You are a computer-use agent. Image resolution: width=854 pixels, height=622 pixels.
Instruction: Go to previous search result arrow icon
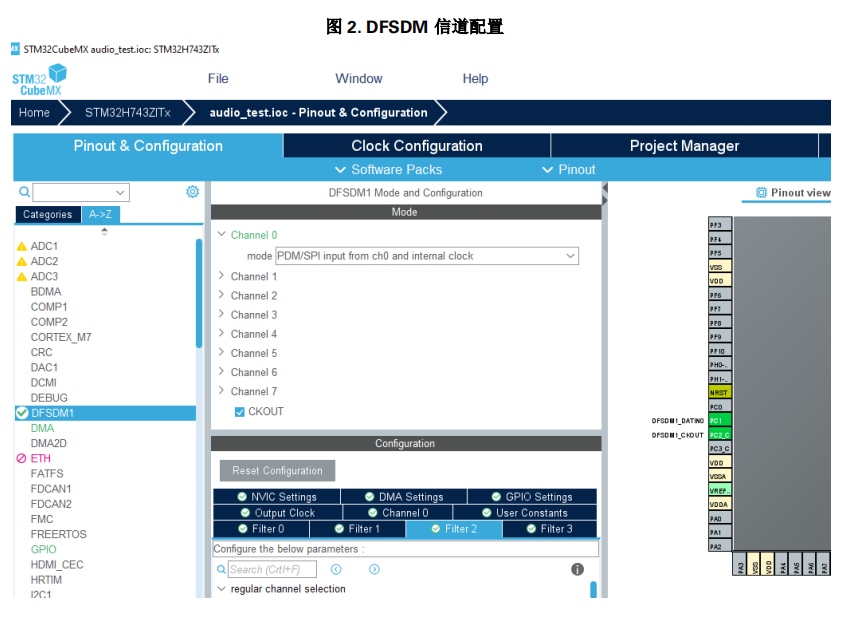336,569
